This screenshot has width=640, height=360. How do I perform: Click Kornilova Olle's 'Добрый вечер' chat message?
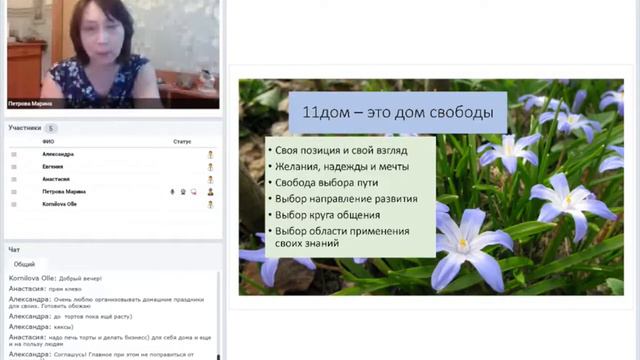(x=56, y=278)
